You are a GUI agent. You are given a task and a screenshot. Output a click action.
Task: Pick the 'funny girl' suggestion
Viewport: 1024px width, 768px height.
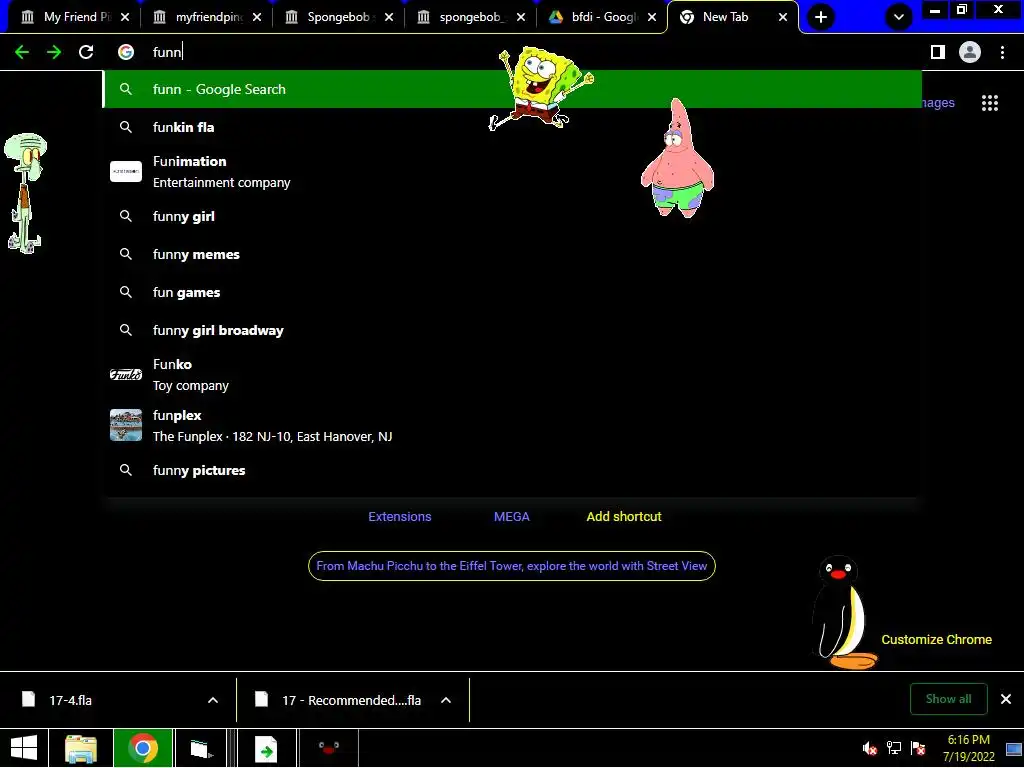(512, 216)
